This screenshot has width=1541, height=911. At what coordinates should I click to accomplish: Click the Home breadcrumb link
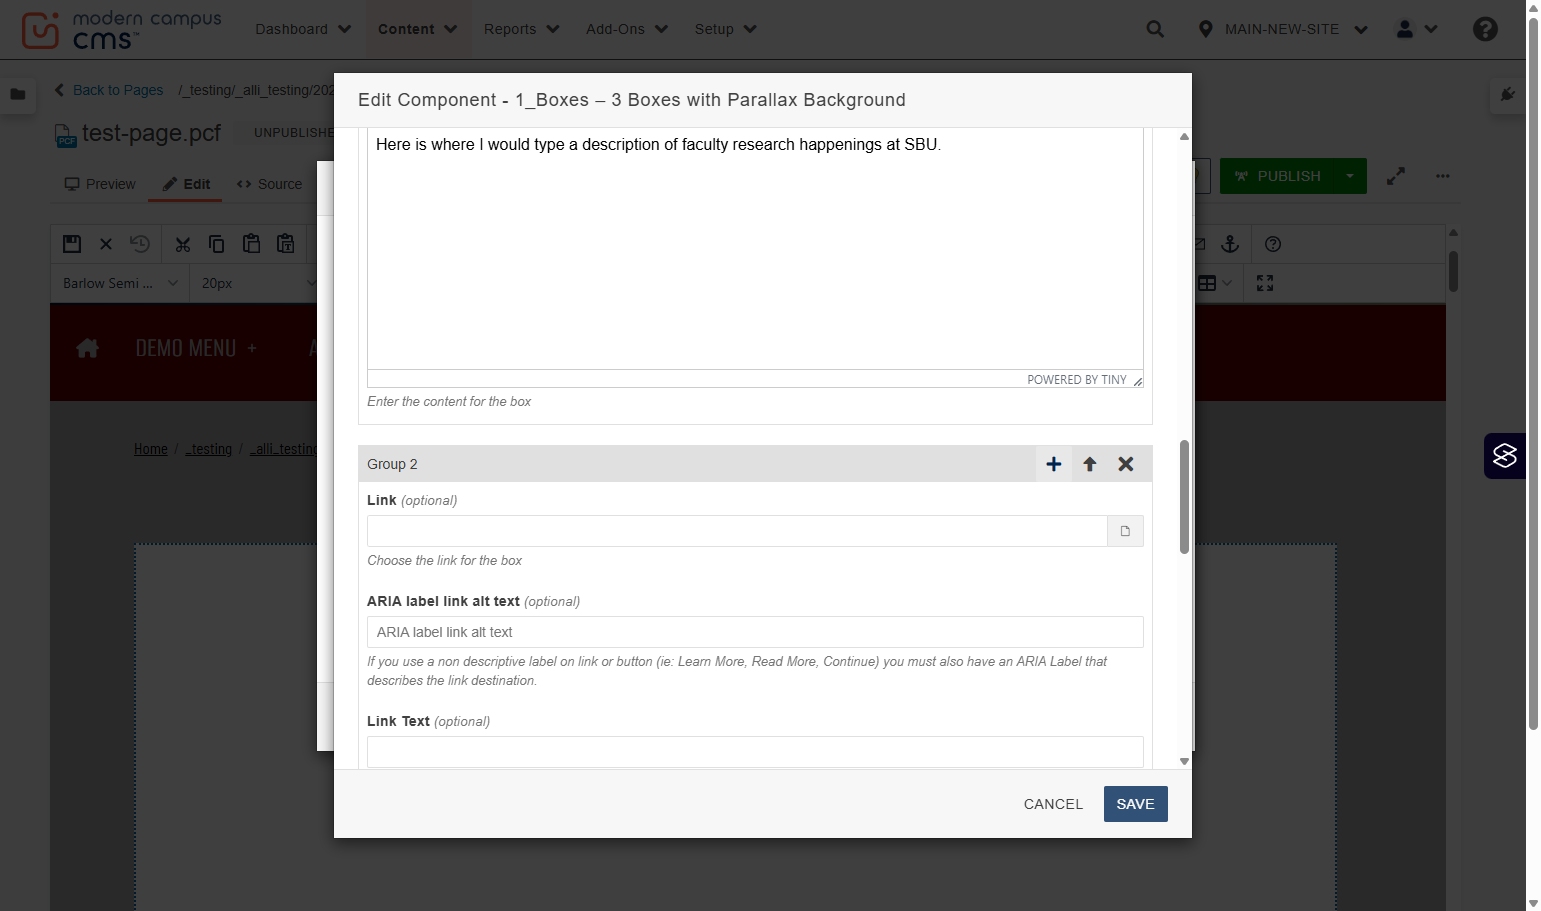coord(151,449)
